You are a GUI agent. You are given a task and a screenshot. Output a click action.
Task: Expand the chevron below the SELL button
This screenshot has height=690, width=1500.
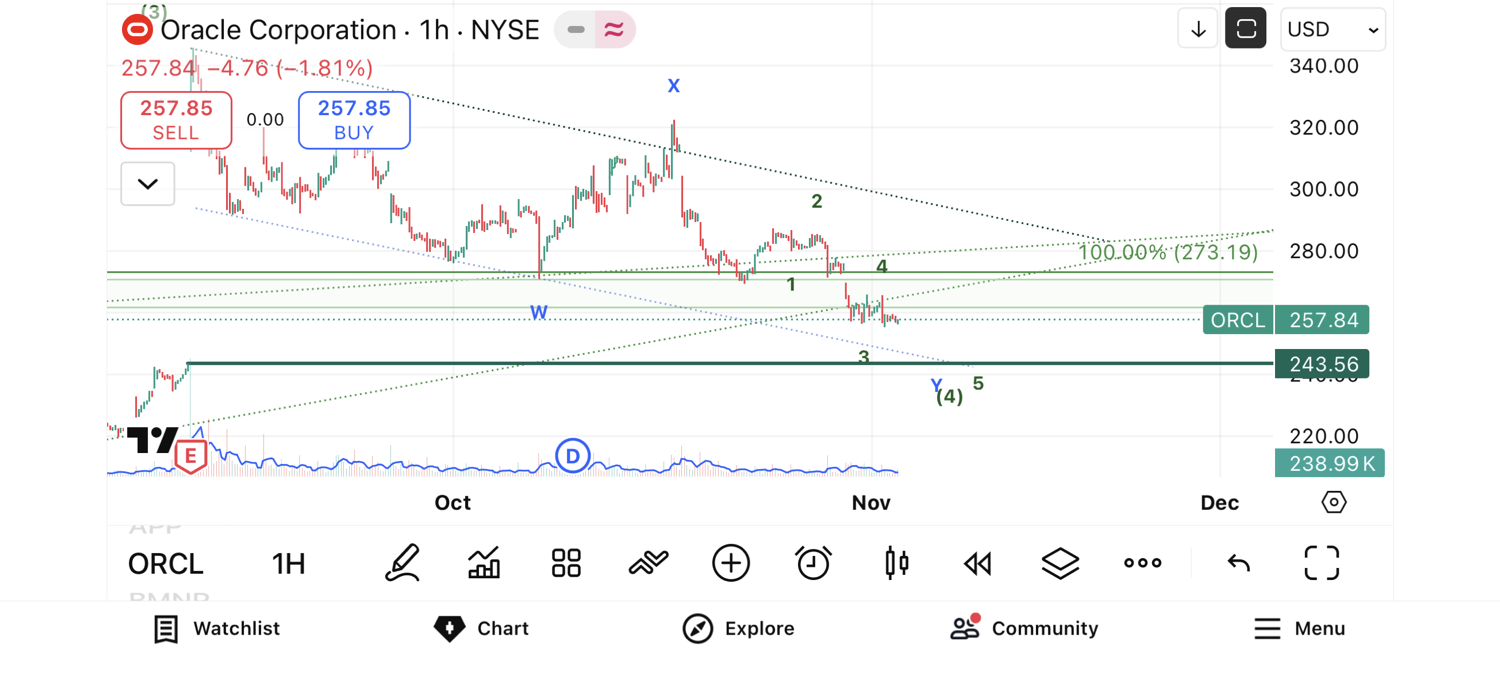point(148,184)
